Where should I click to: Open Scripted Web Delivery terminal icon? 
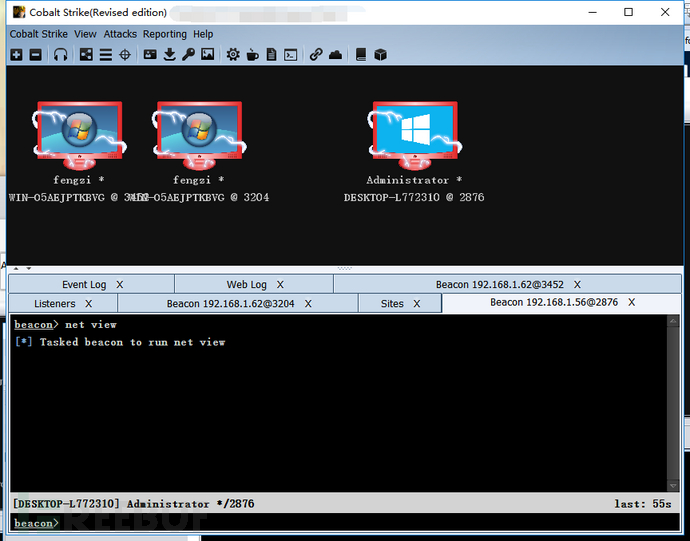point(291,55)
